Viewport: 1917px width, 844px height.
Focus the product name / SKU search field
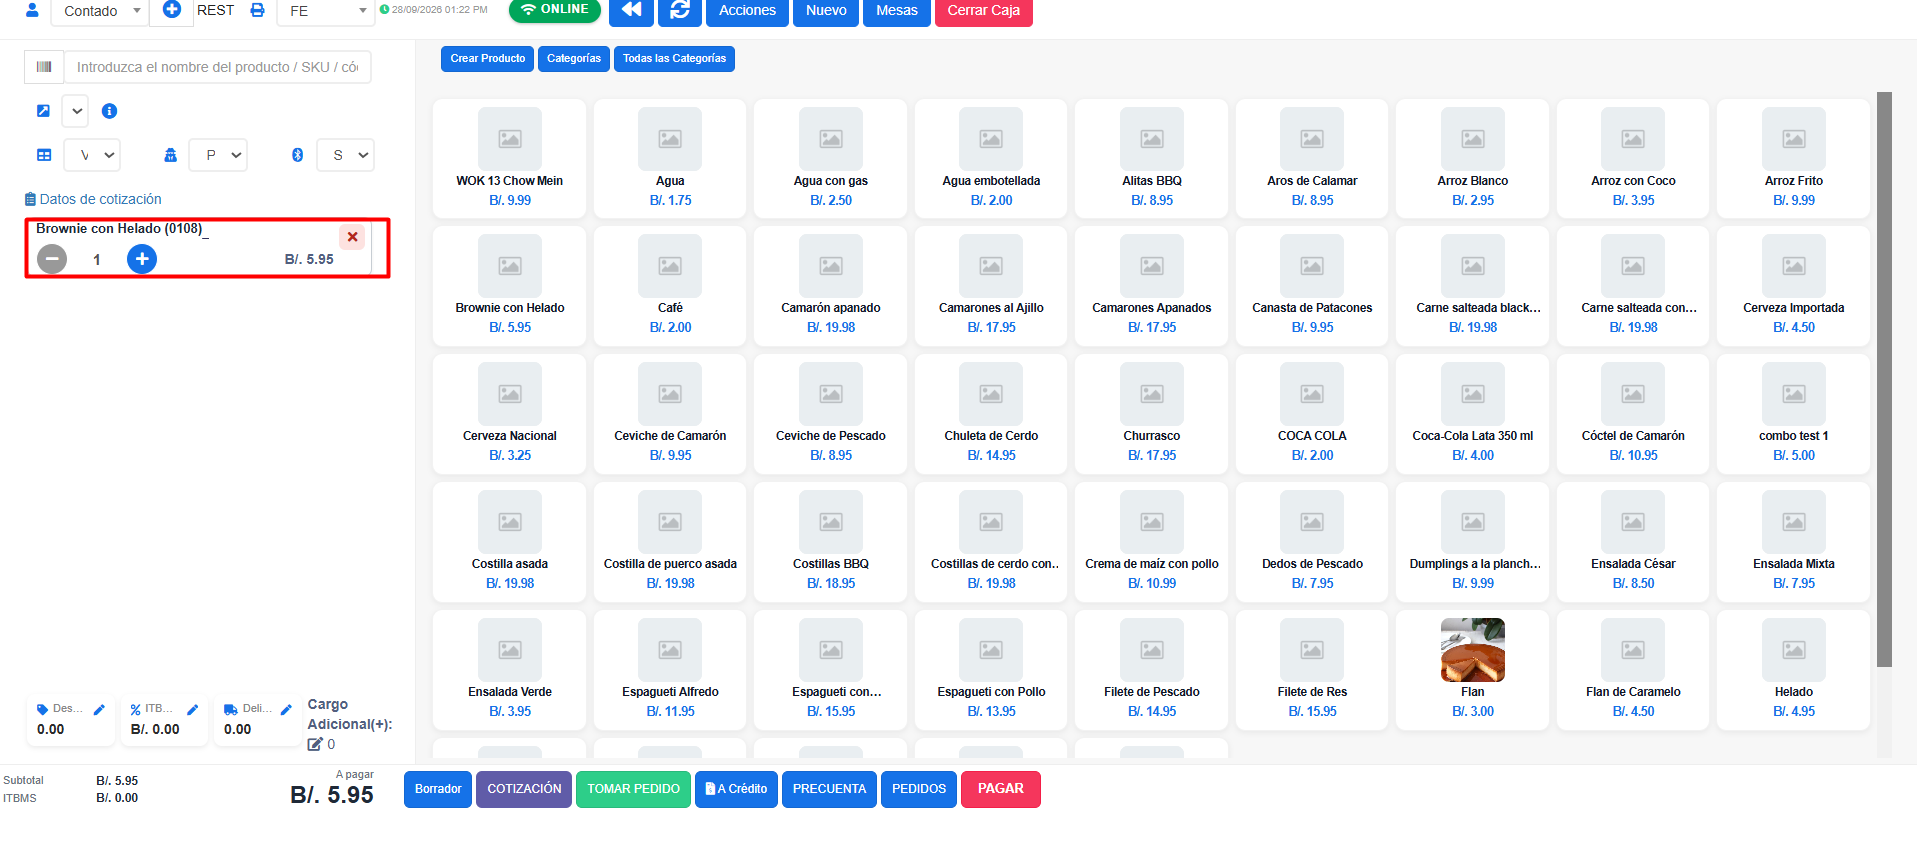coord(217,67)
